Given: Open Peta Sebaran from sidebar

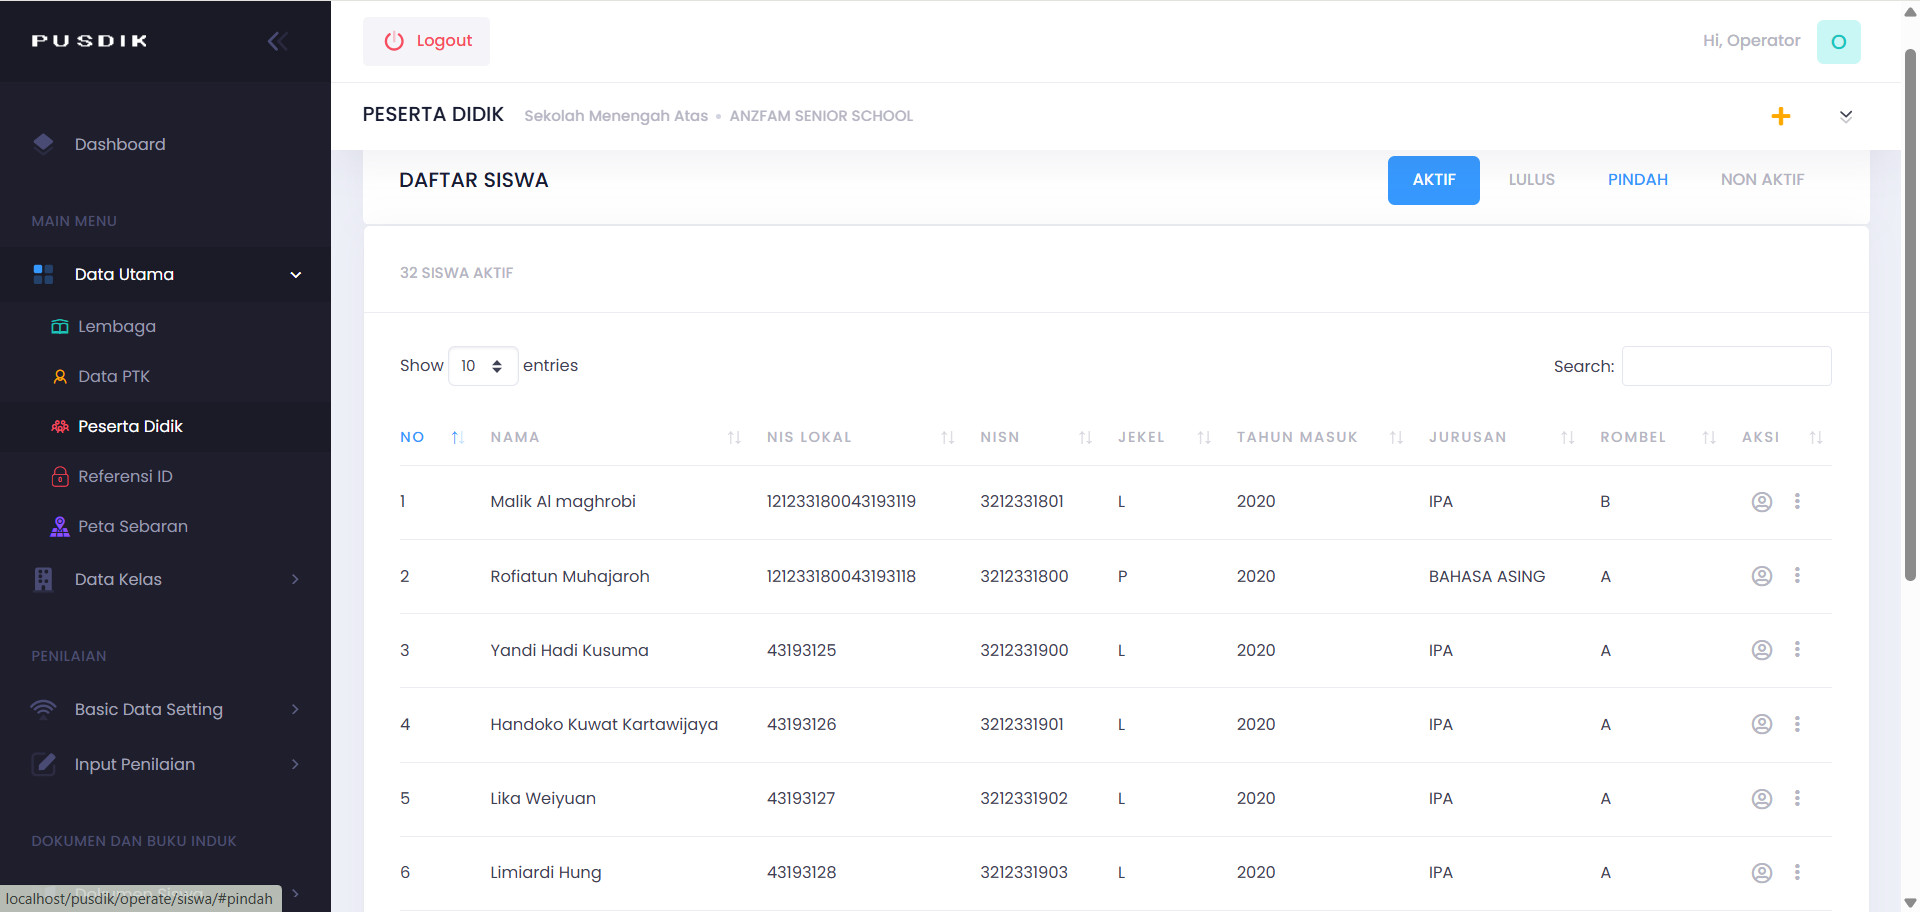Looking at the screenshot, I should point(132,527).
